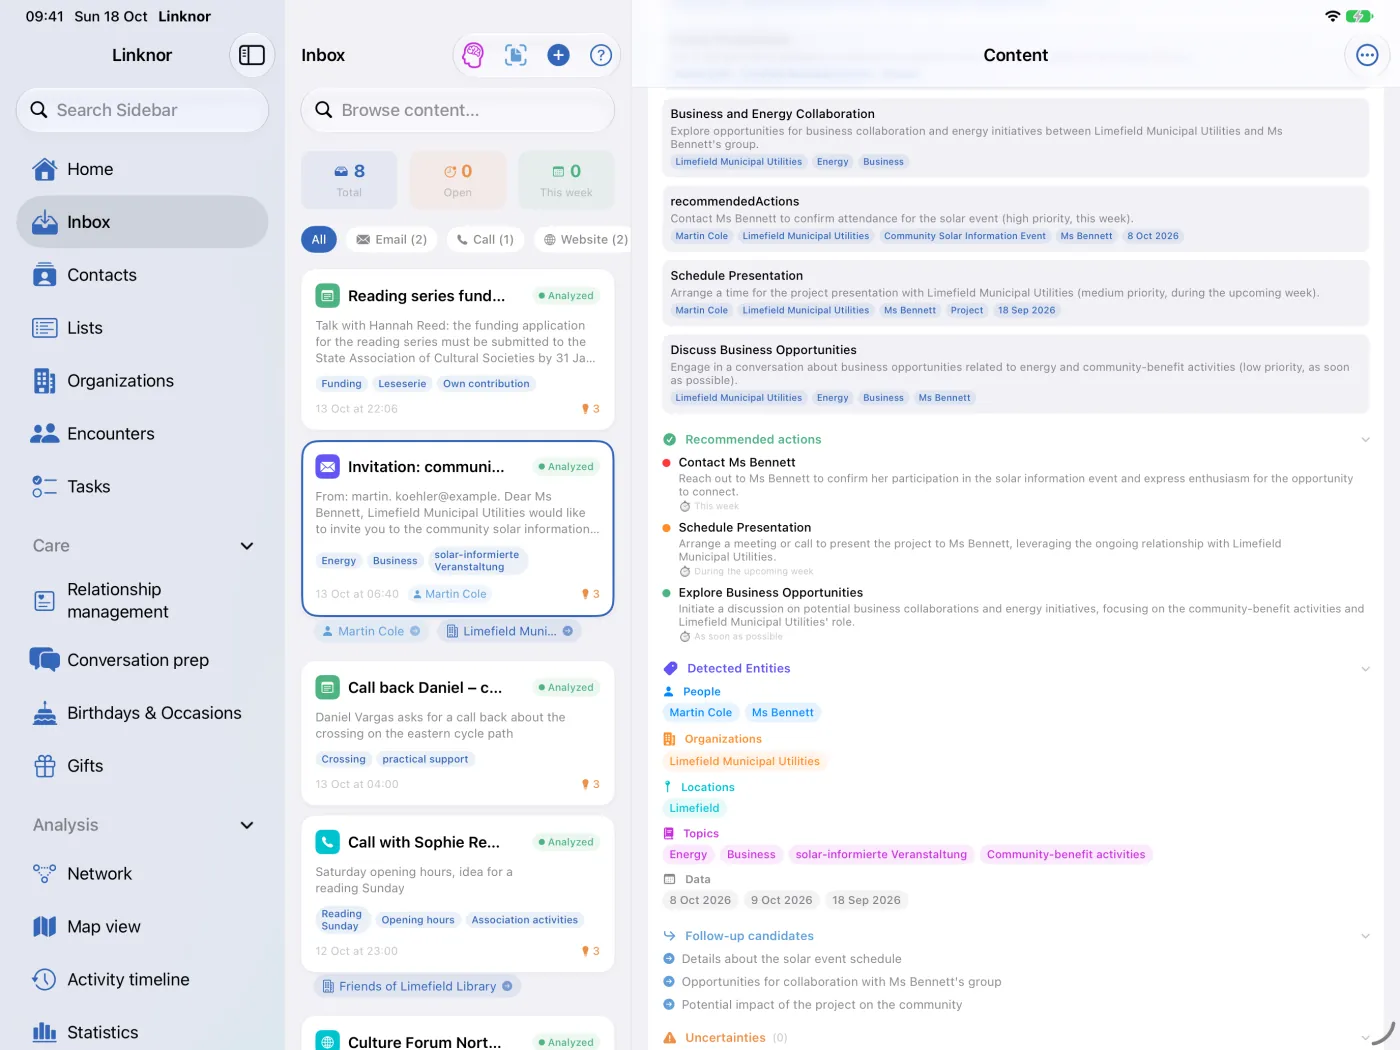This screenshot has width=1400, height=1050.
Task: Select the 8 Total stat card
Action: pos(349,180)
